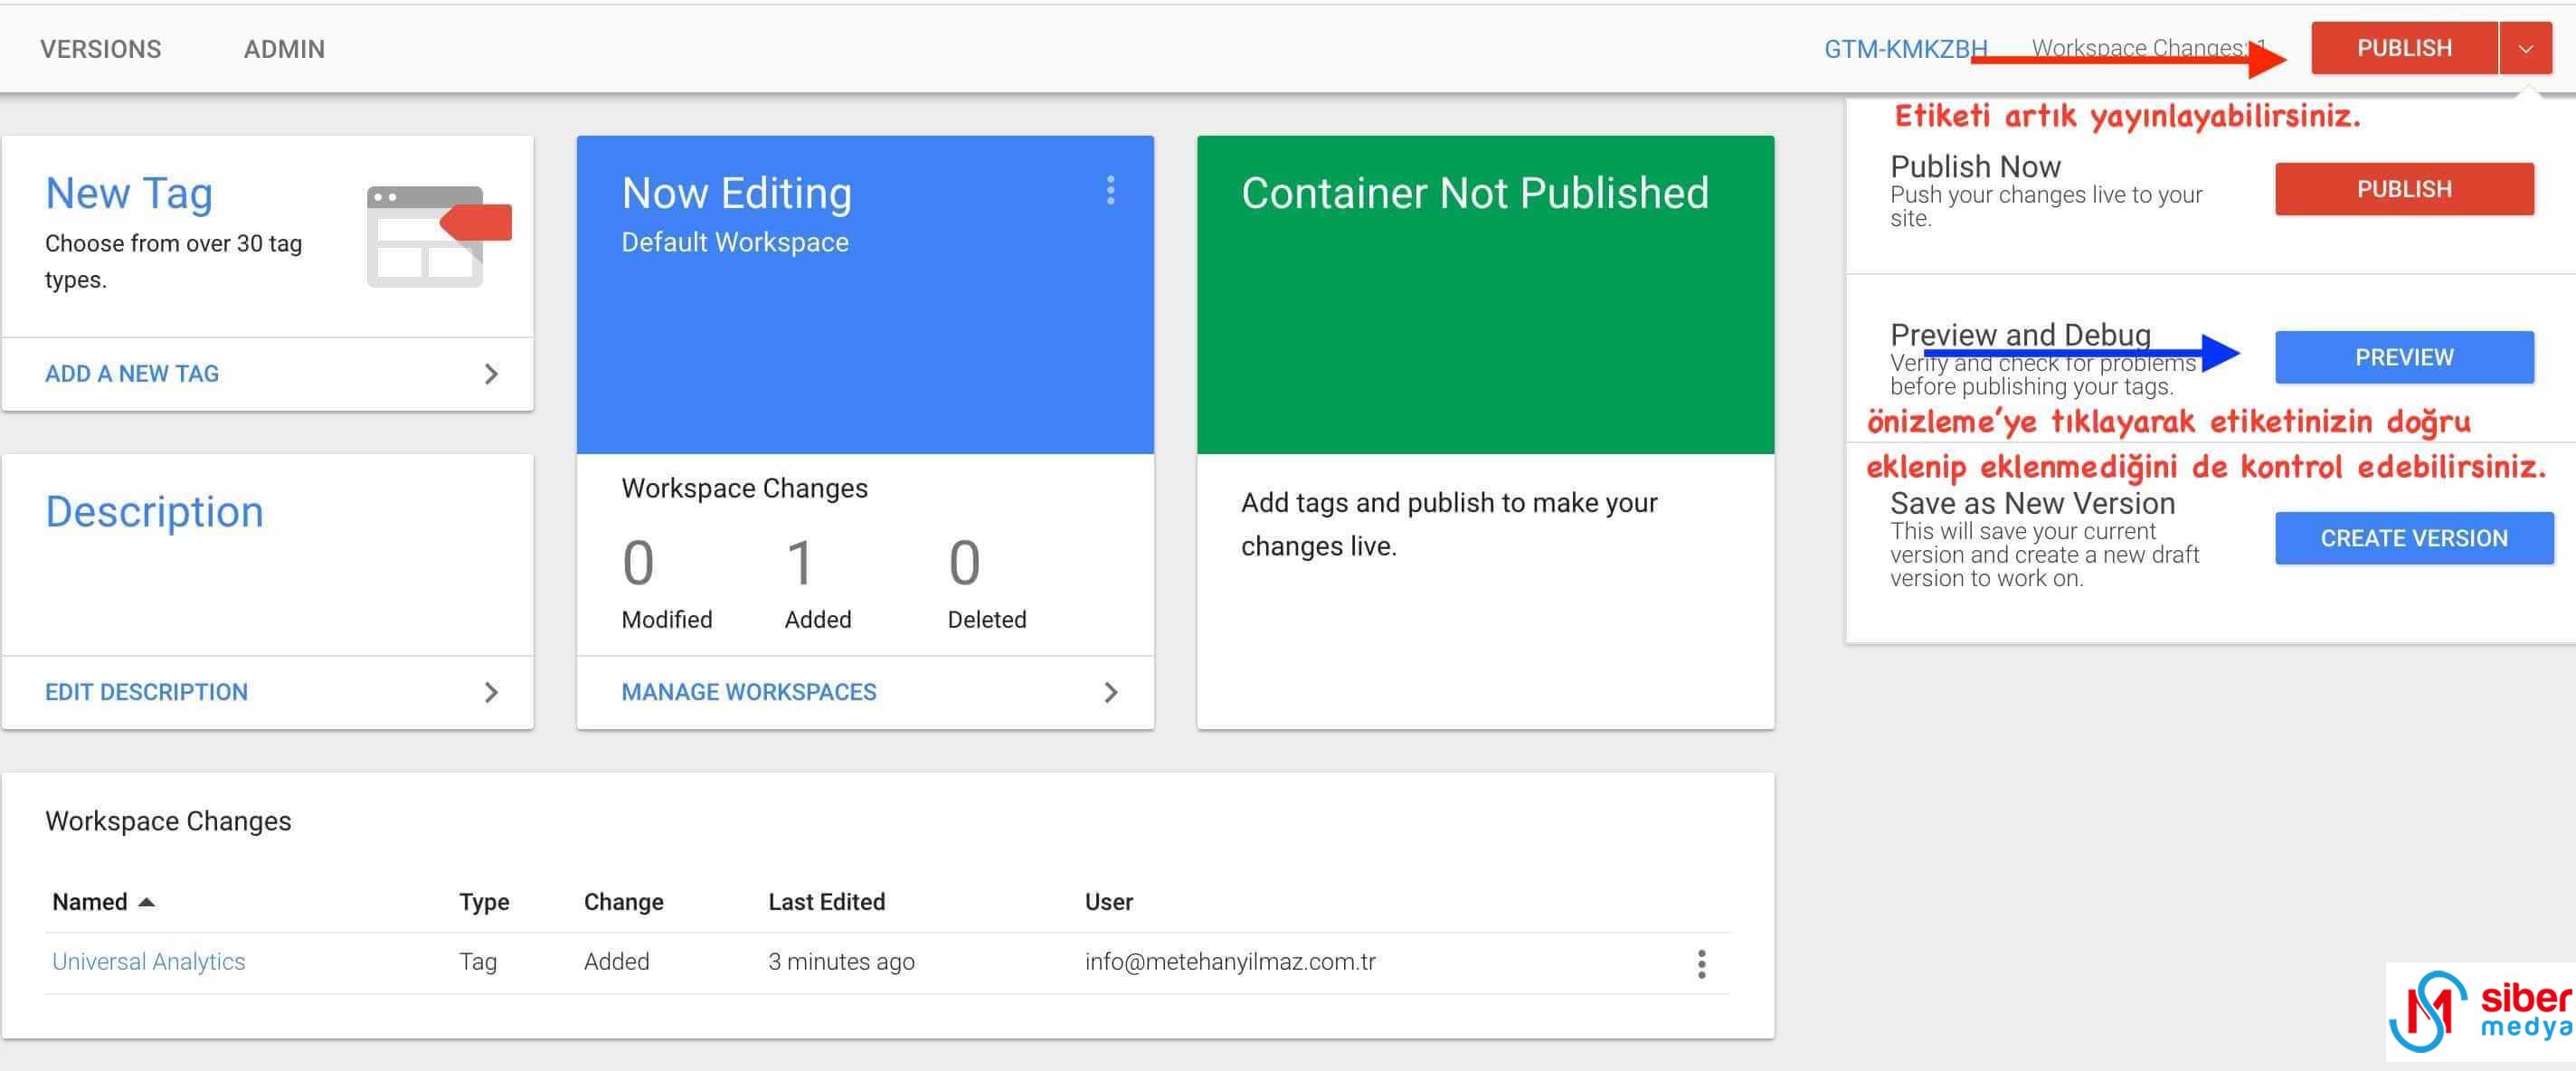Expand the Publish dropdown arrow
Image resolution: width=2576 pixels, height=1071 pixels.
click(x=2525, y=48)
